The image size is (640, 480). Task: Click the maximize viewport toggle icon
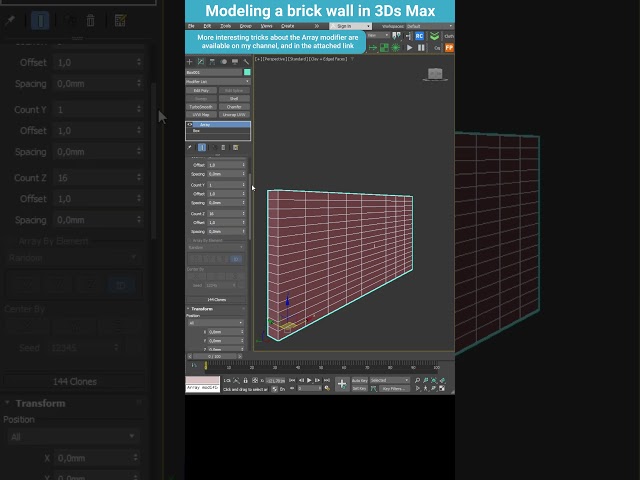tap(442, 389)
